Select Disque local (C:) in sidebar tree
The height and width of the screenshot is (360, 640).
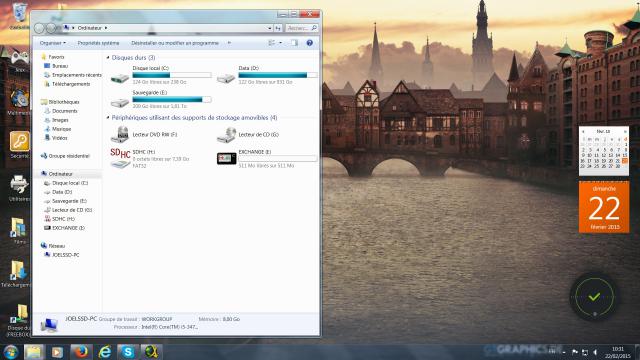(x=70, y=183)
